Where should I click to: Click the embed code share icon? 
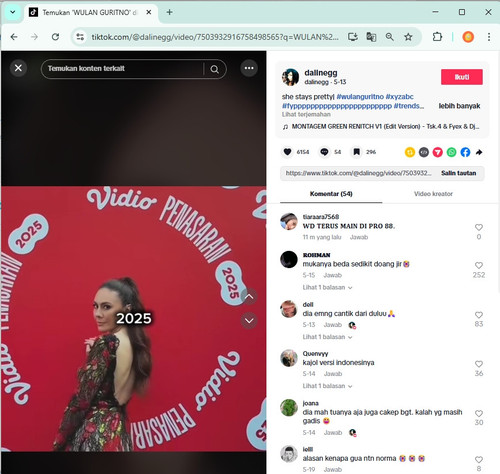click(424, 152)
